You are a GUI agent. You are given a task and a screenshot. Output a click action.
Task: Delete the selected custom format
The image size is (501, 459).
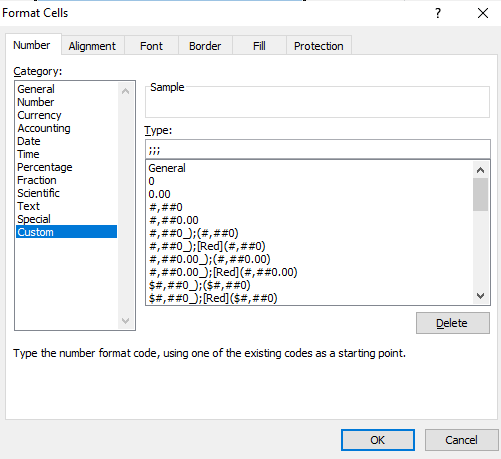(453, 323)
